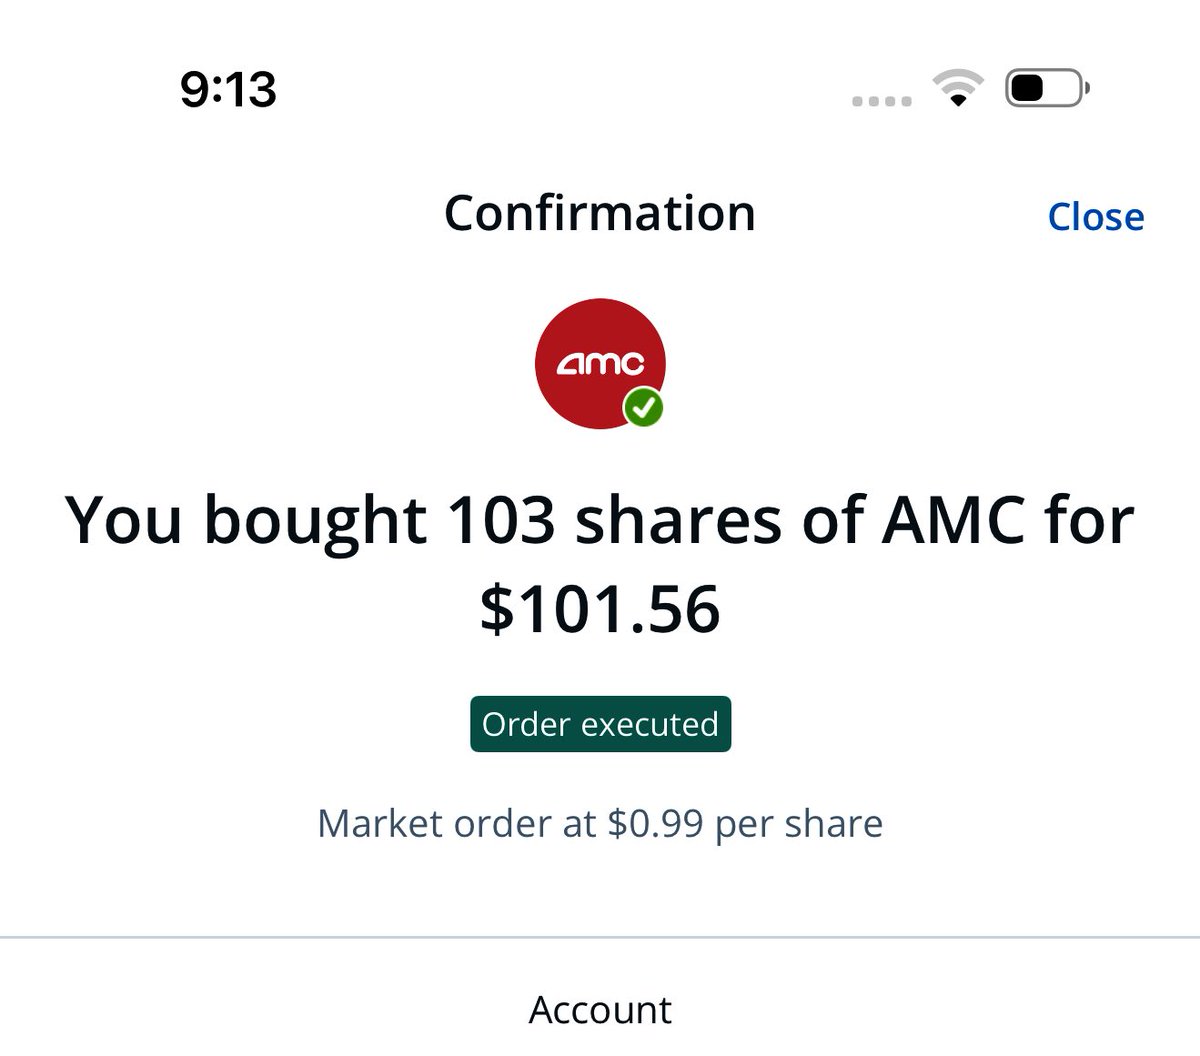Tap the cellular signal dots
Viewport: 1200px width, 1056px height.
(x=881, y=101)
